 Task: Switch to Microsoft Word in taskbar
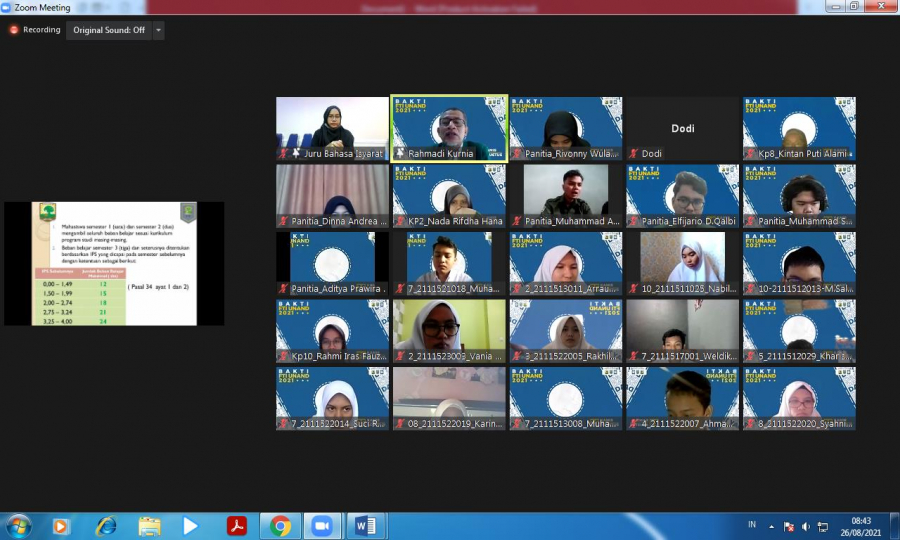364,526
